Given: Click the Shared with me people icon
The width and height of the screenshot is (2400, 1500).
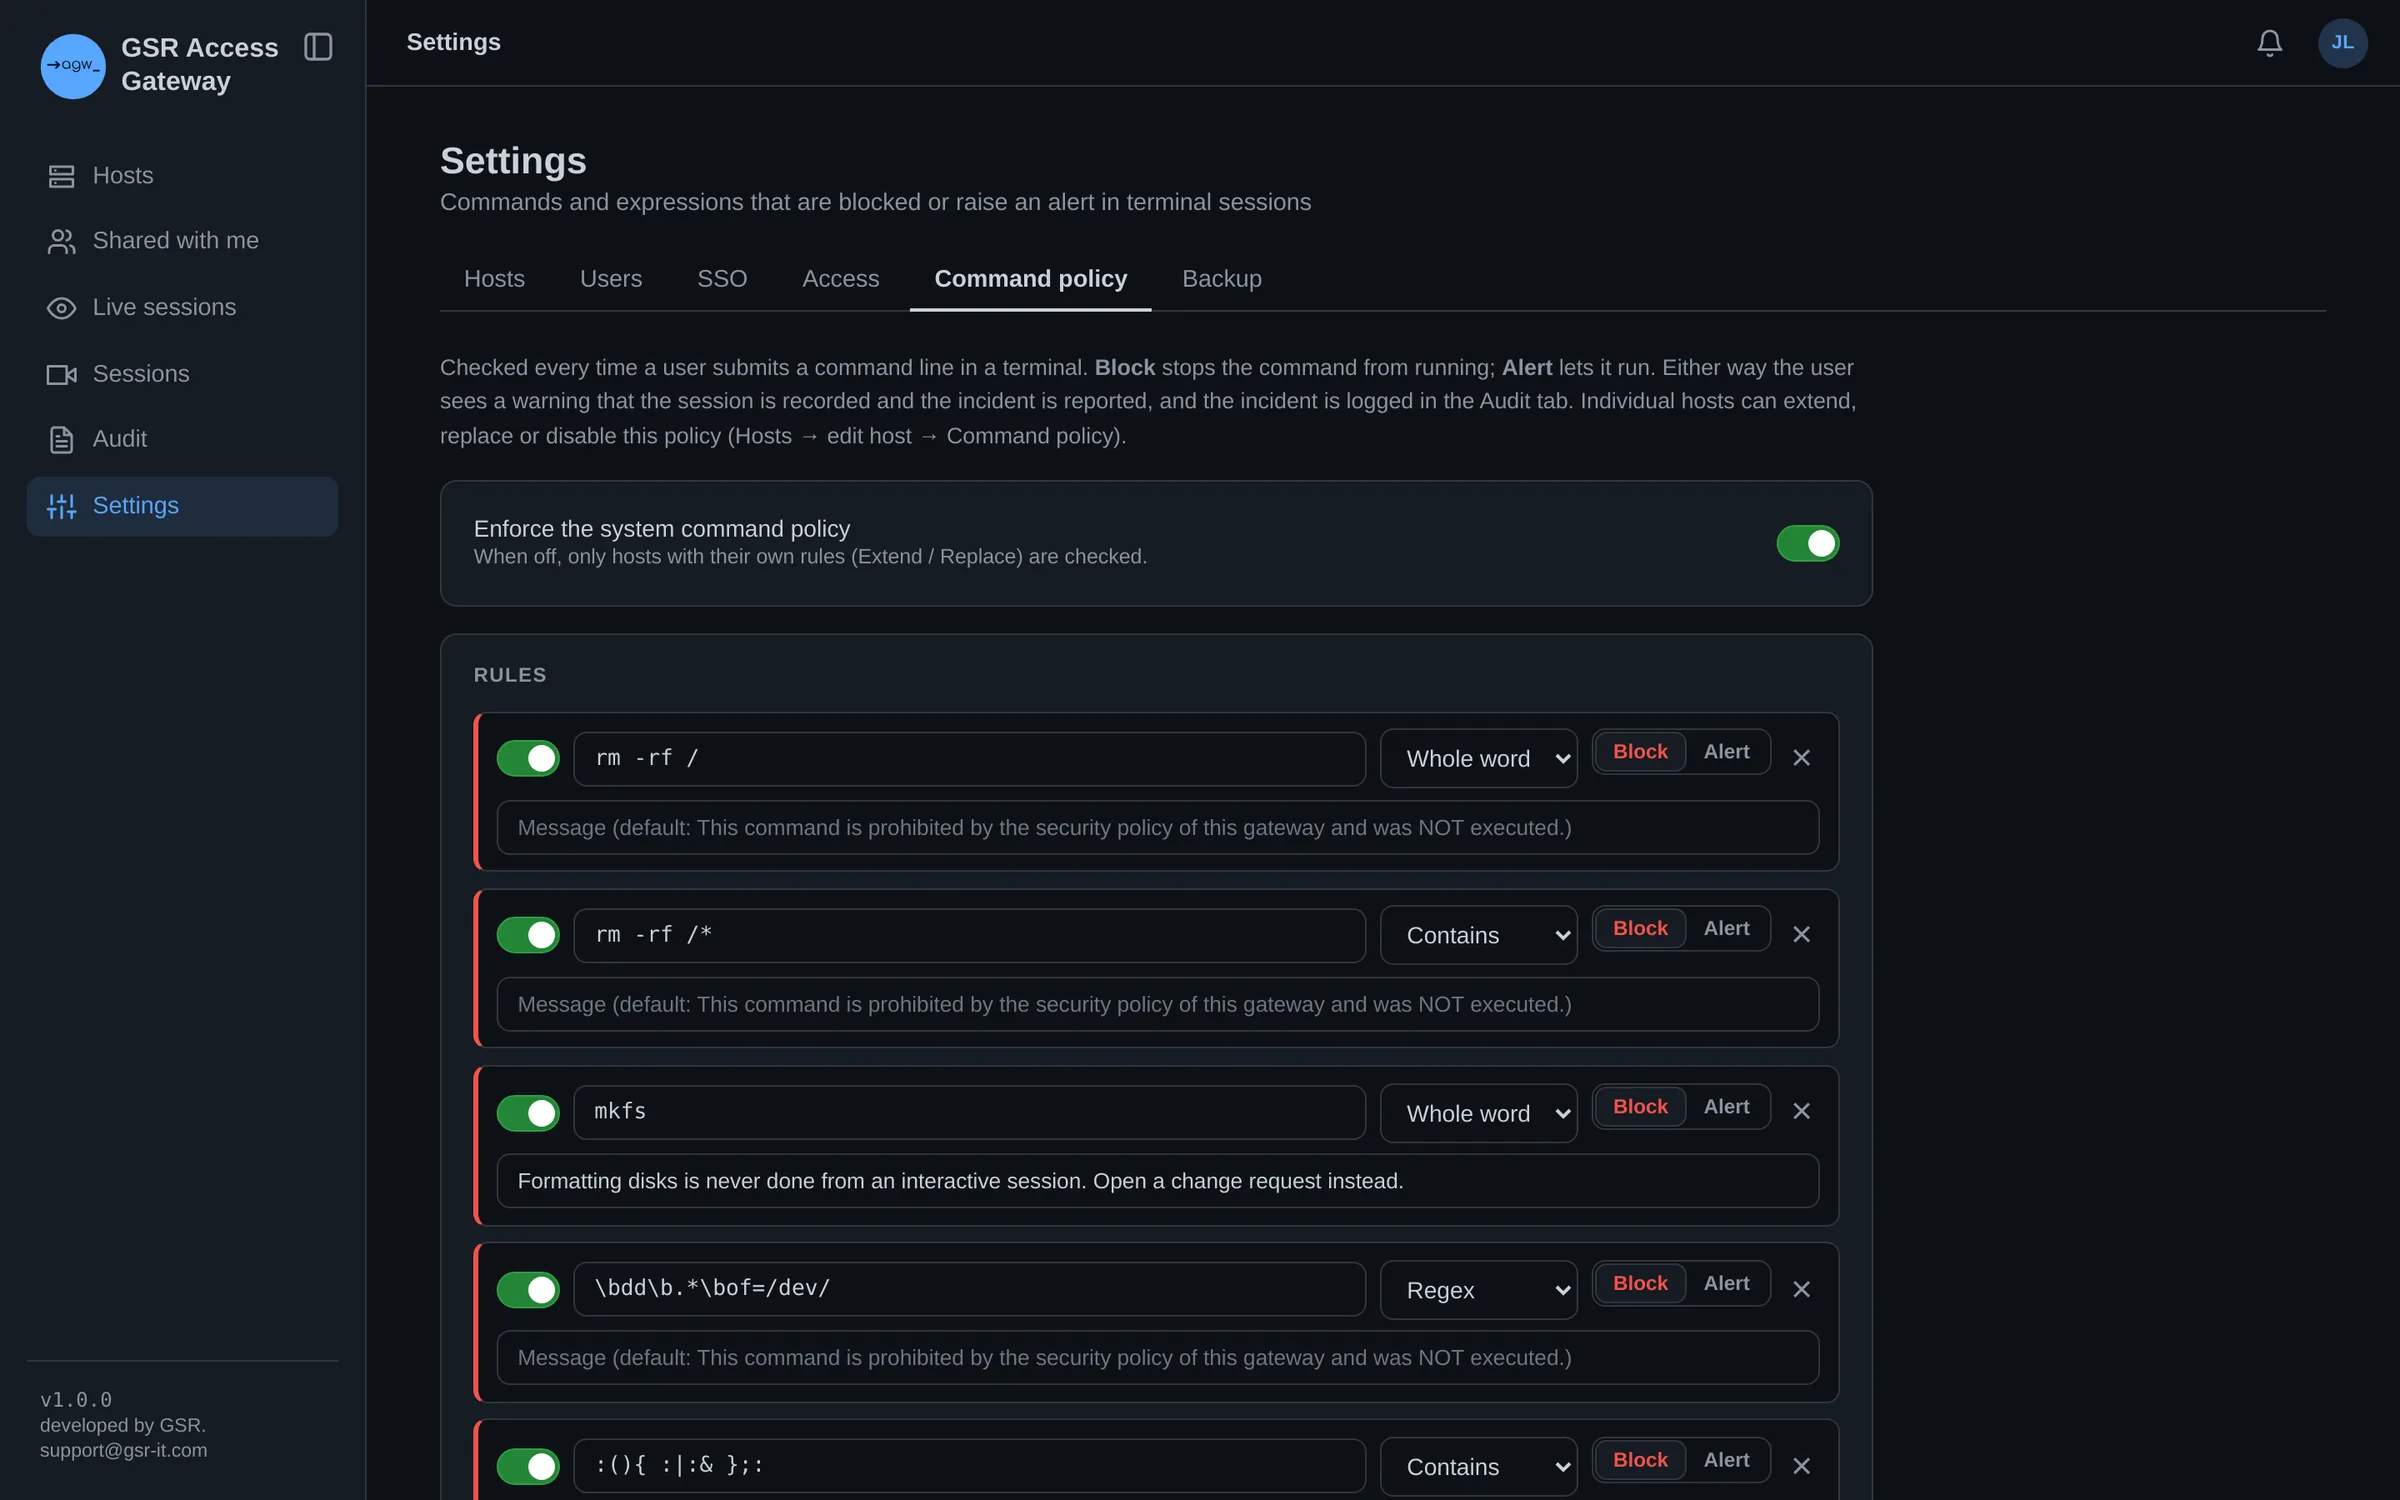Looking at the screenshot, I should tap(61, 241).
